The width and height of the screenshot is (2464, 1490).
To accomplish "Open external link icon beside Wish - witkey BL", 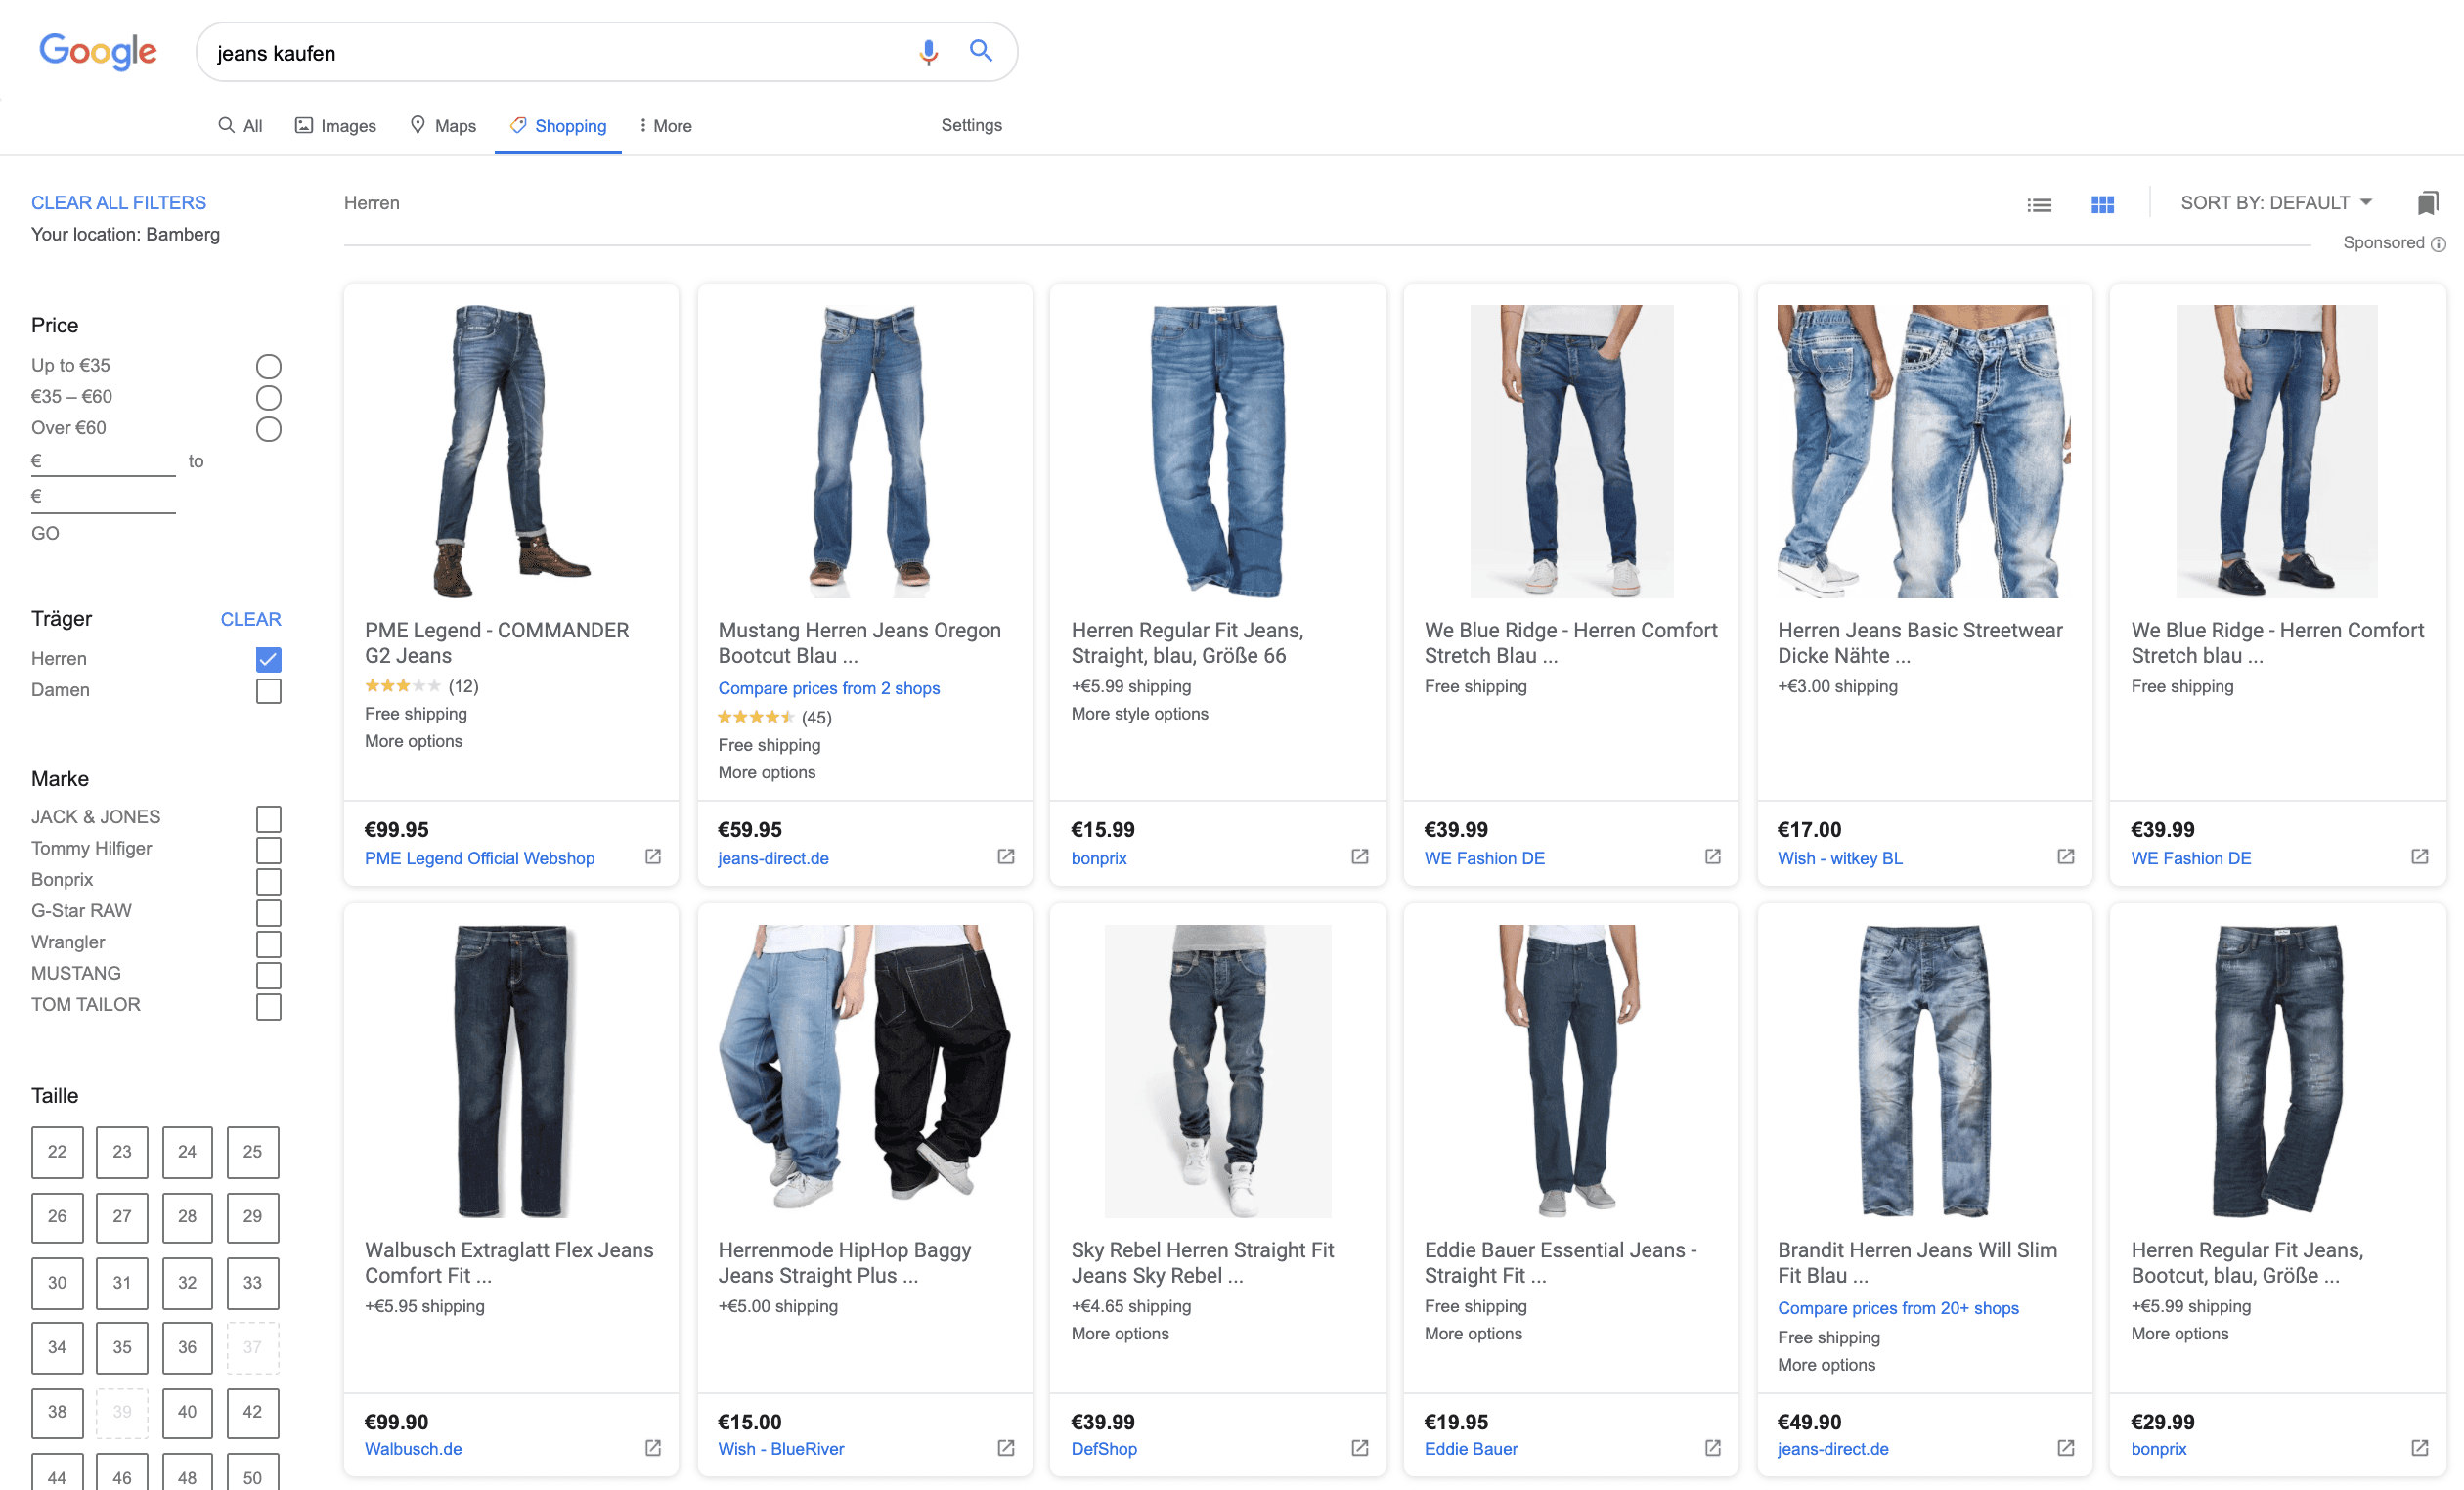I will click(x=2066, y=856).
